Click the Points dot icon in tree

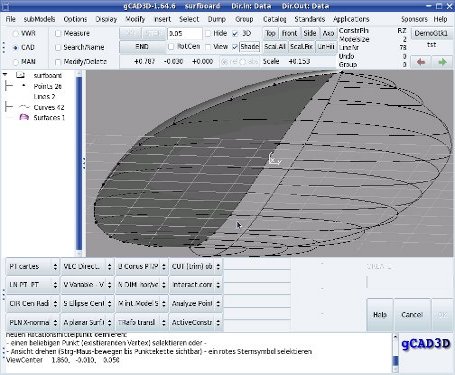point(24,86)
